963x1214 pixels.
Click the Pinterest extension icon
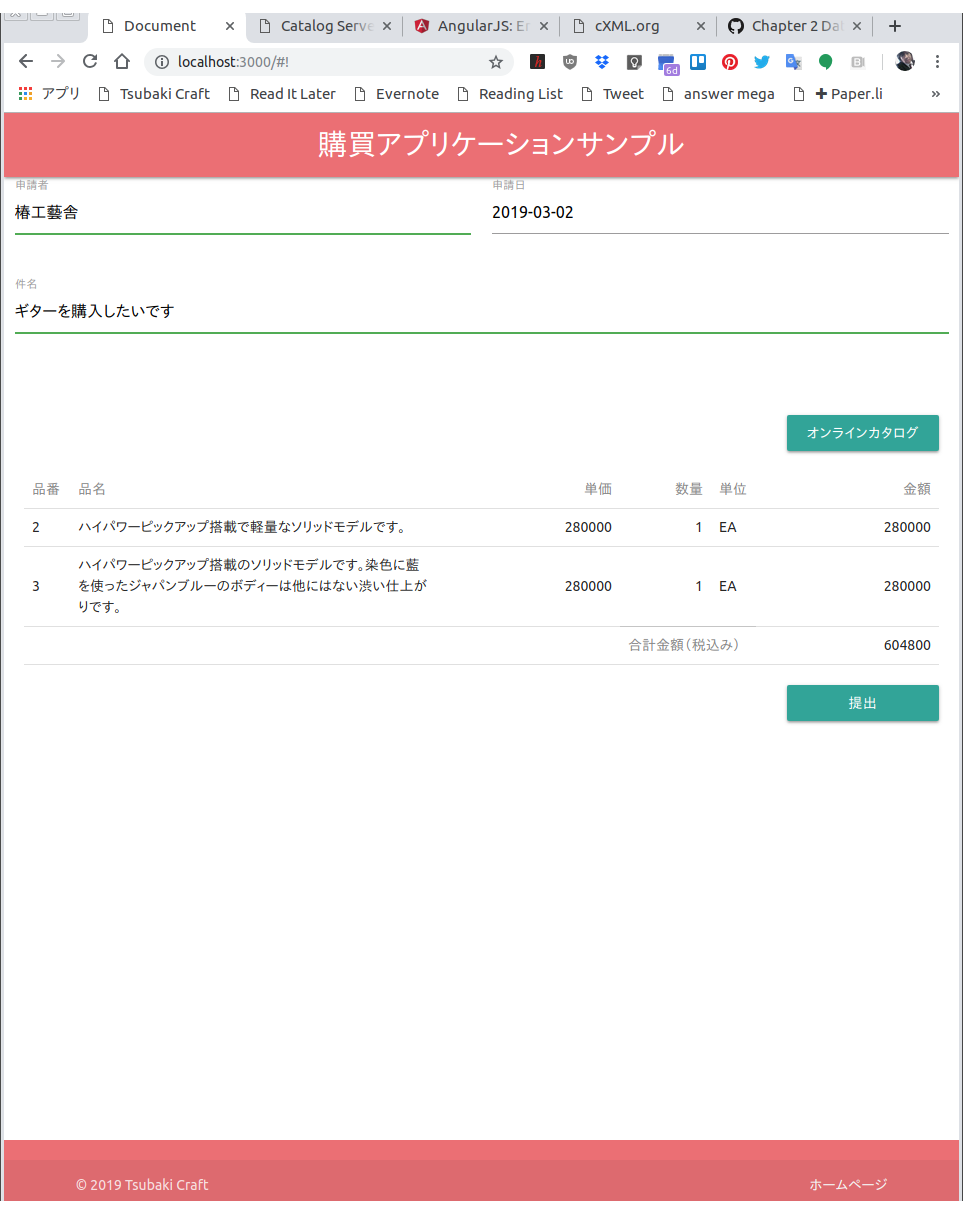(x=729, y=61)
